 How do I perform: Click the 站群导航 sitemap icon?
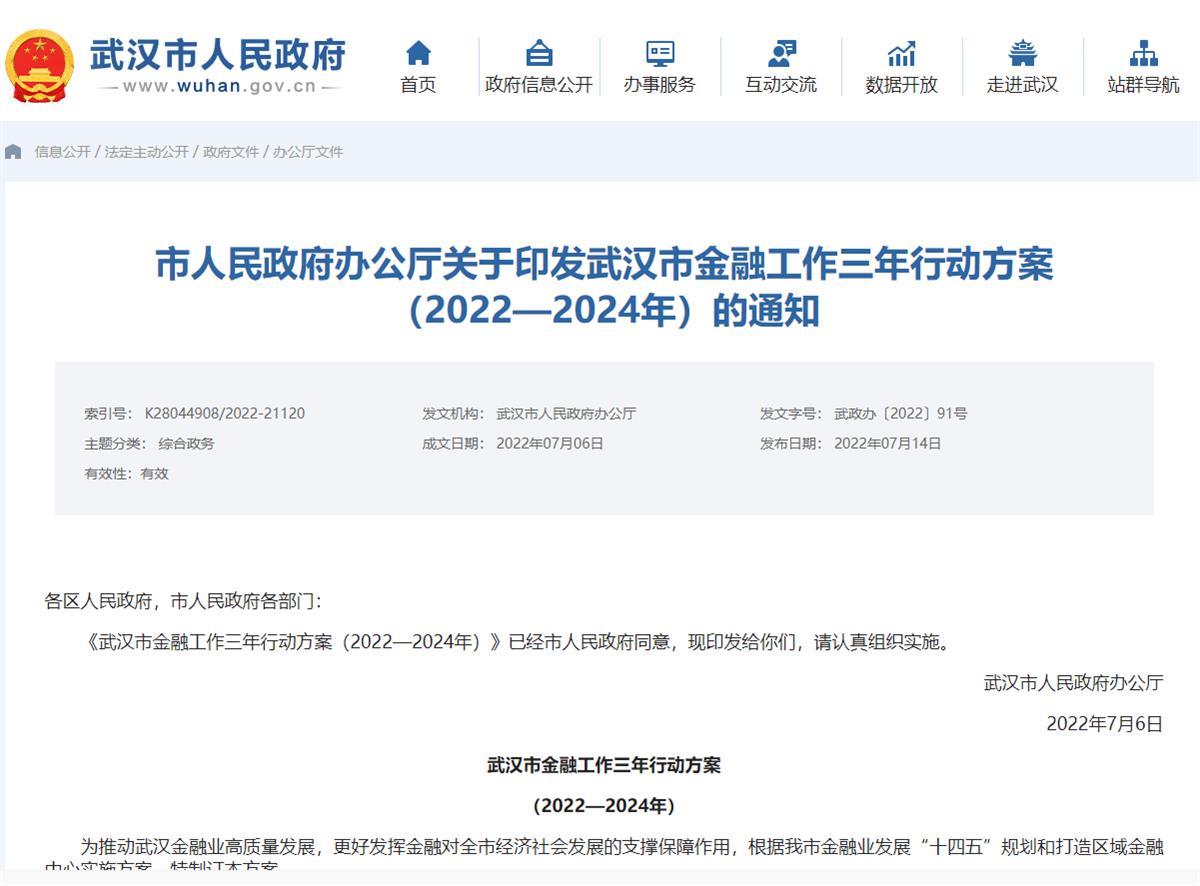(1143, 53)
